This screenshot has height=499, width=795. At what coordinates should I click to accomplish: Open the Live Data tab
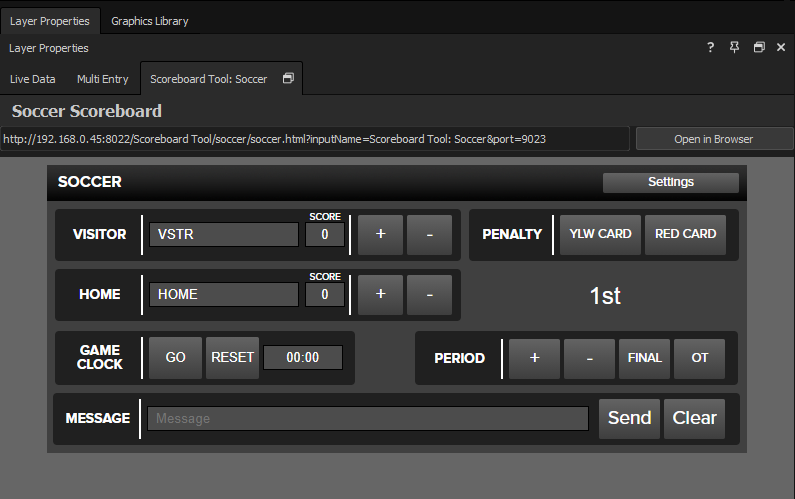pos(32,78)
